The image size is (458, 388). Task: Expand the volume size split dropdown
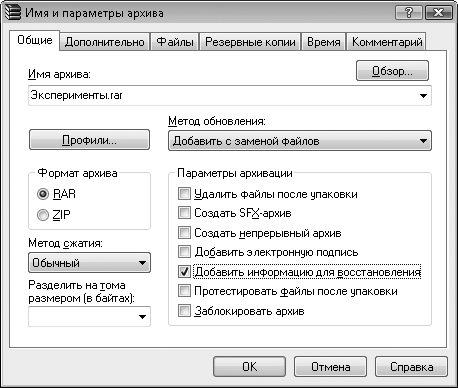click(142, 316)
